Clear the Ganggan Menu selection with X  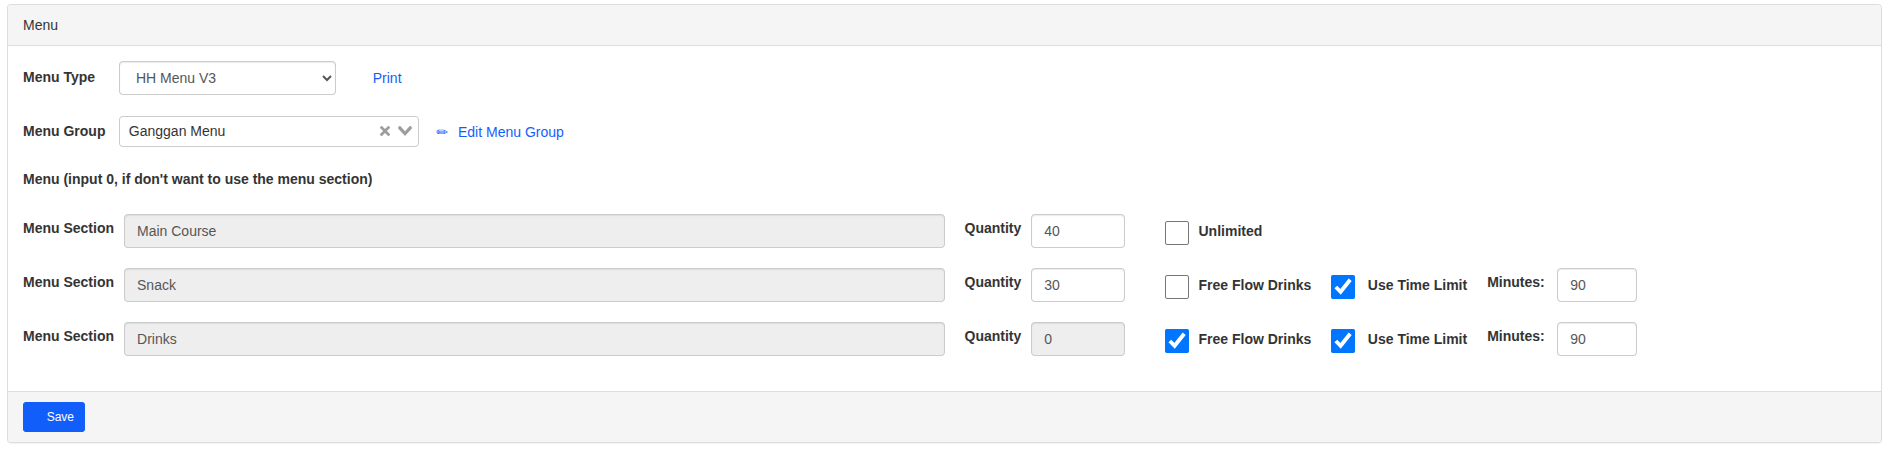coord(385,131)
